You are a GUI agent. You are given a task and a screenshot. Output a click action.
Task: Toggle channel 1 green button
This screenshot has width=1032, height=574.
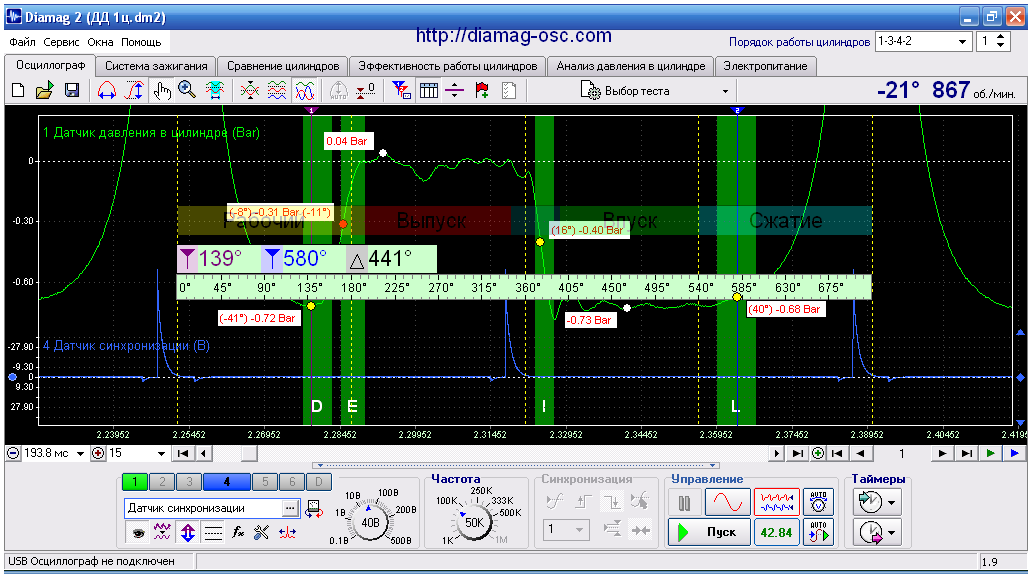click(135, 482)
